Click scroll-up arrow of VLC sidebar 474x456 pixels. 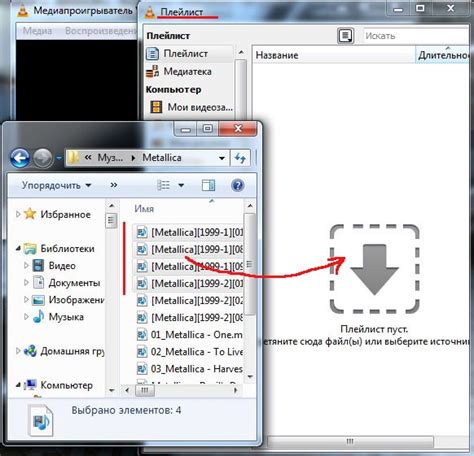point(241,52)
